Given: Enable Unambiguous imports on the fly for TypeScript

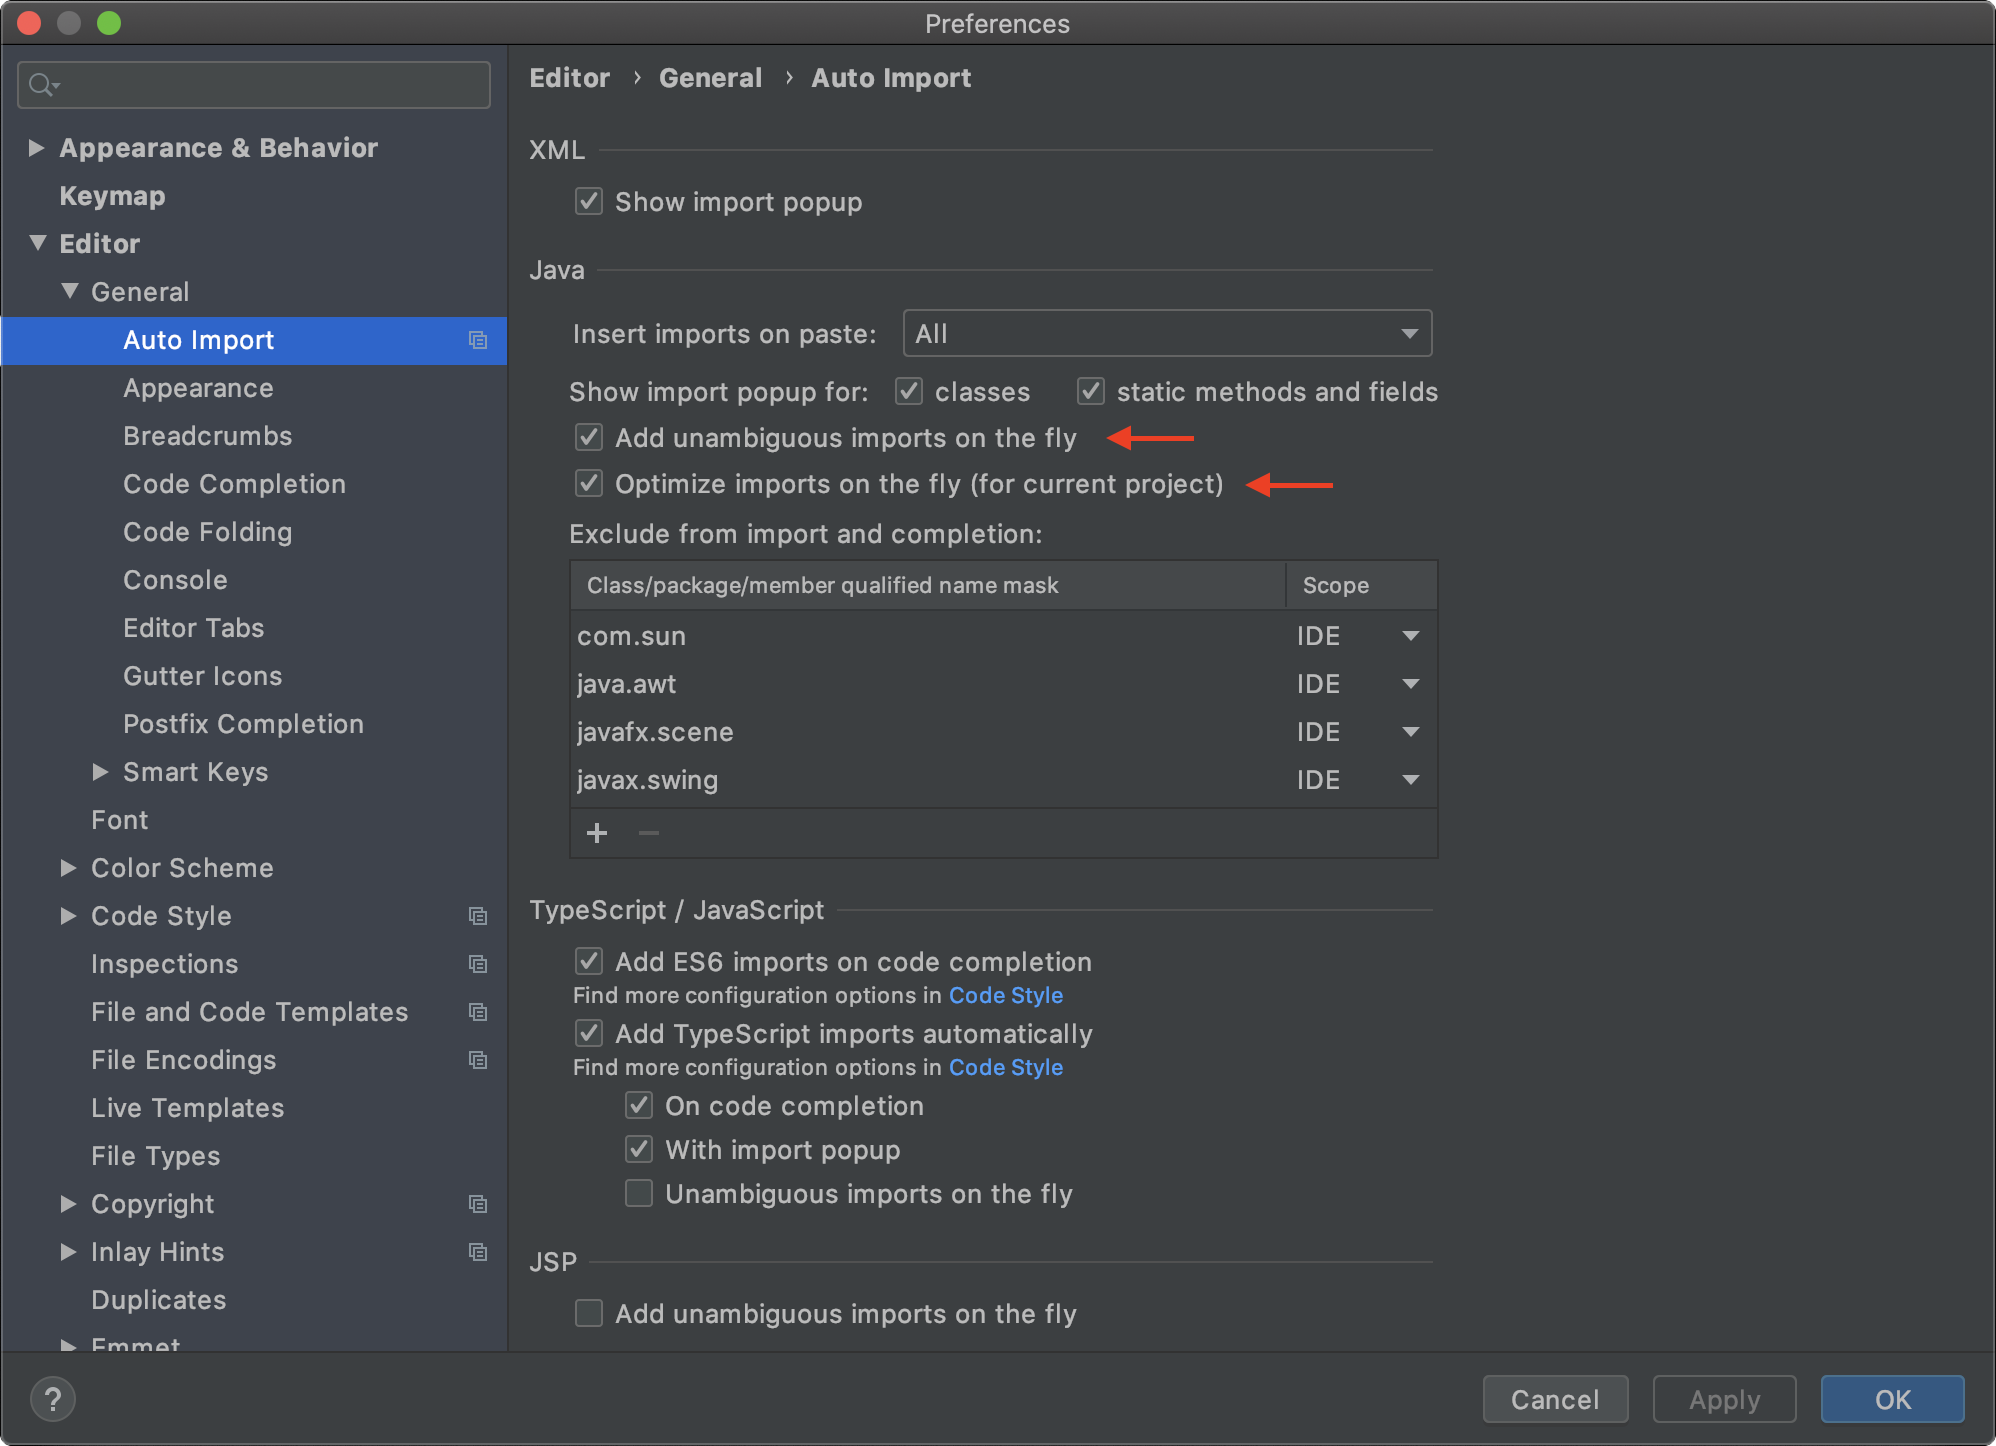Looking at the screenshot, I should point(638,1192).
